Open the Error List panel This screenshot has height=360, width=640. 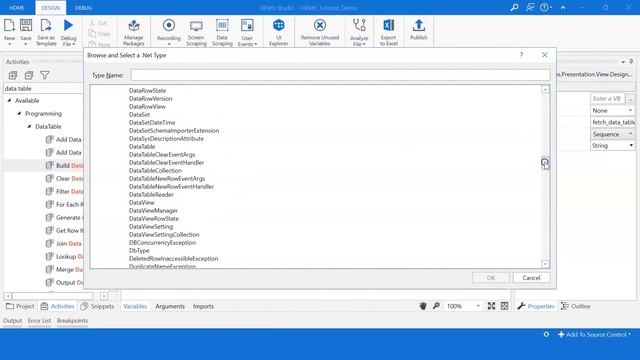40,320
